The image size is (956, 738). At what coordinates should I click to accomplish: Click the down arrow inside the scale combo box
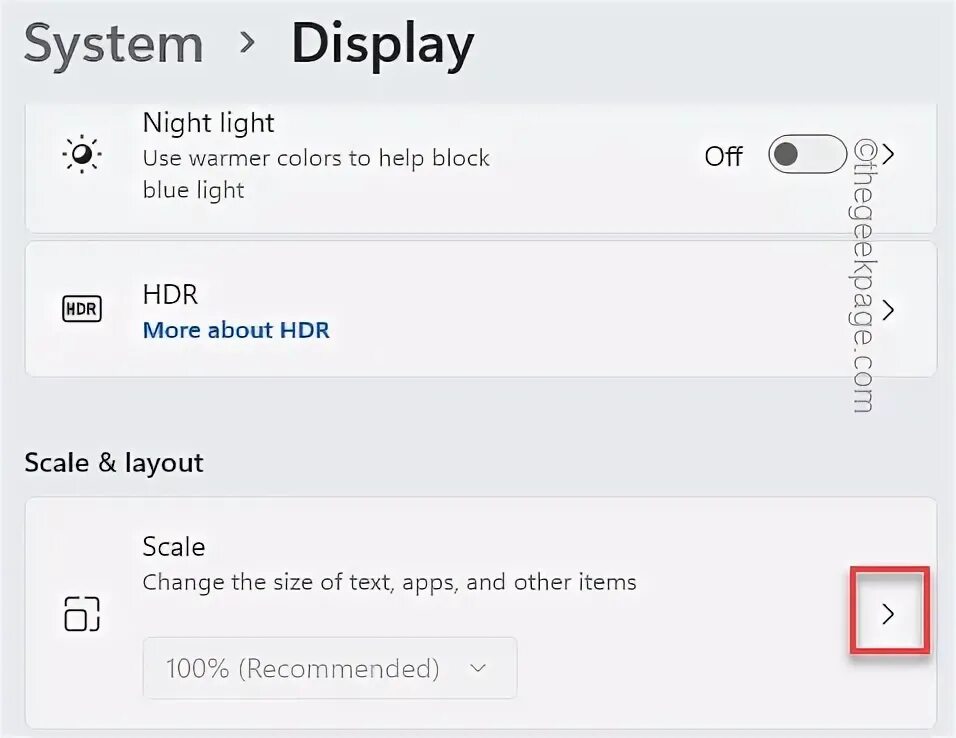pyautogui.click(x=478, y=668)
